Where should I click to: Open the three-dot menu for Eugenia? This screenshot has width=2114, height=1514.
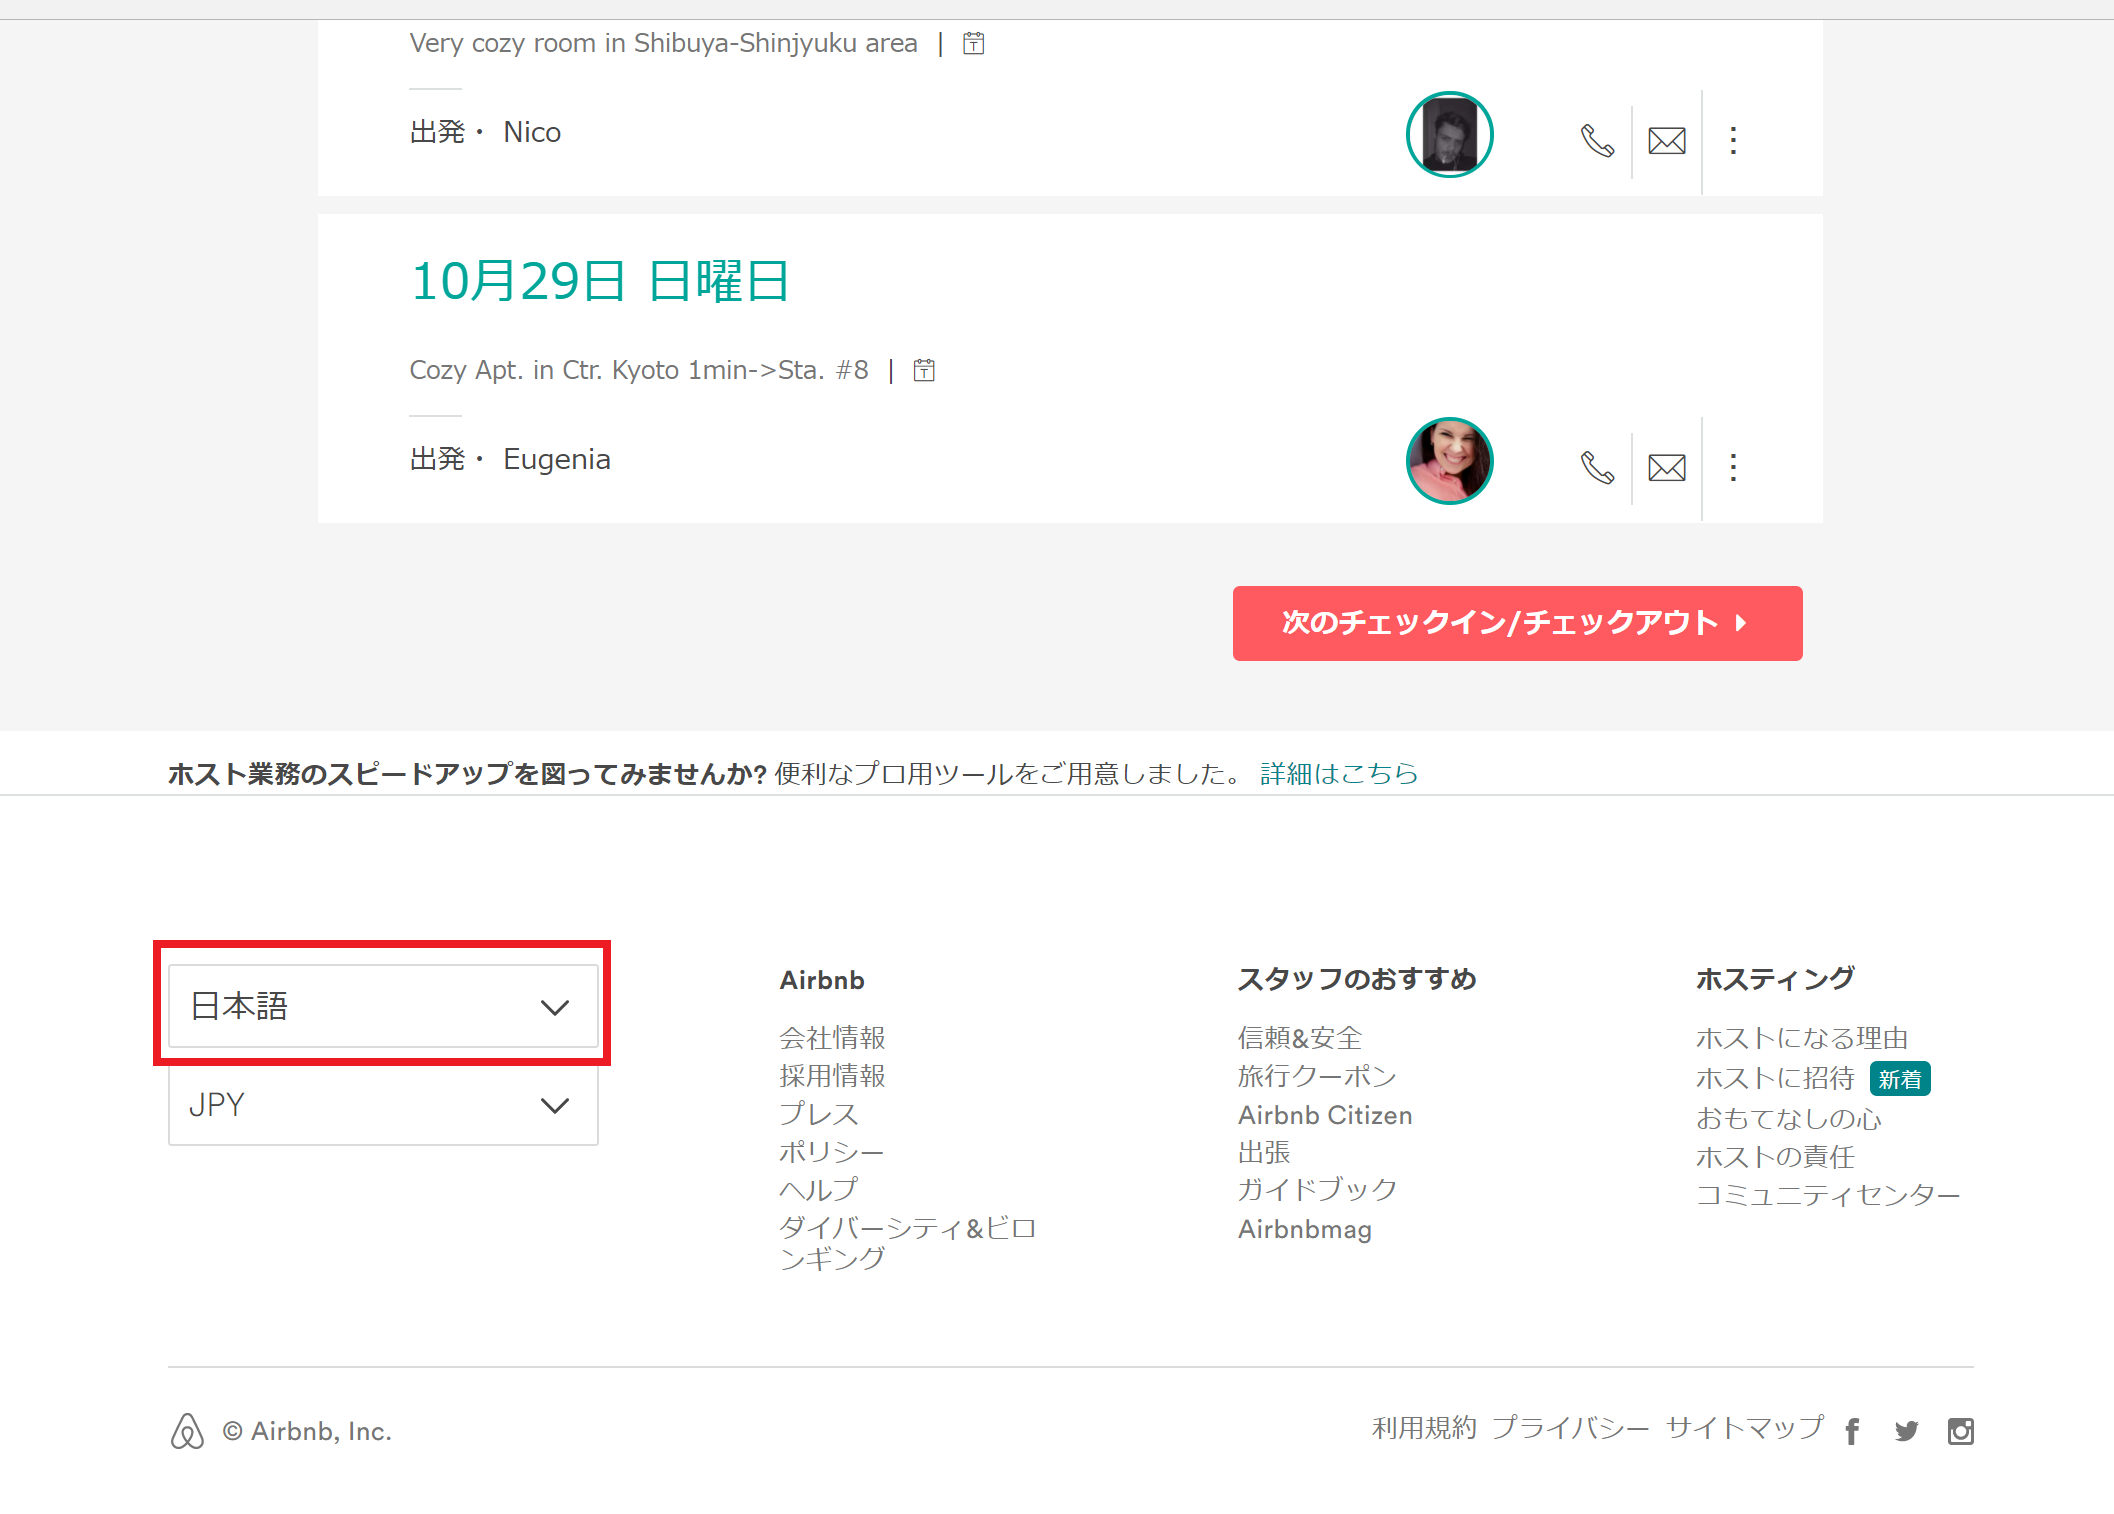[x=1733, y=468]
